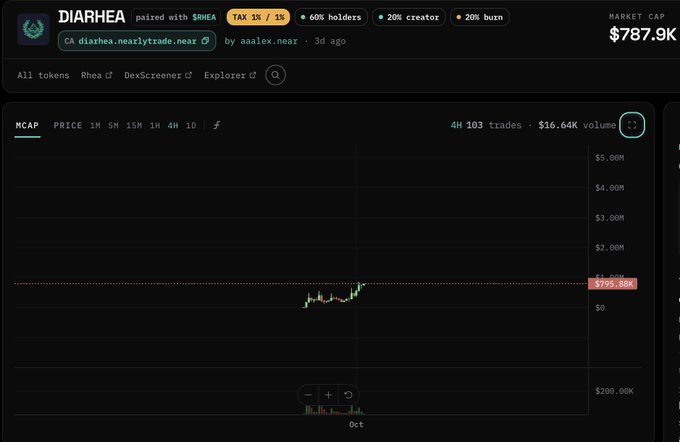Select the 1H timeframe
680x442 pixels.
(x=155, y=125)
